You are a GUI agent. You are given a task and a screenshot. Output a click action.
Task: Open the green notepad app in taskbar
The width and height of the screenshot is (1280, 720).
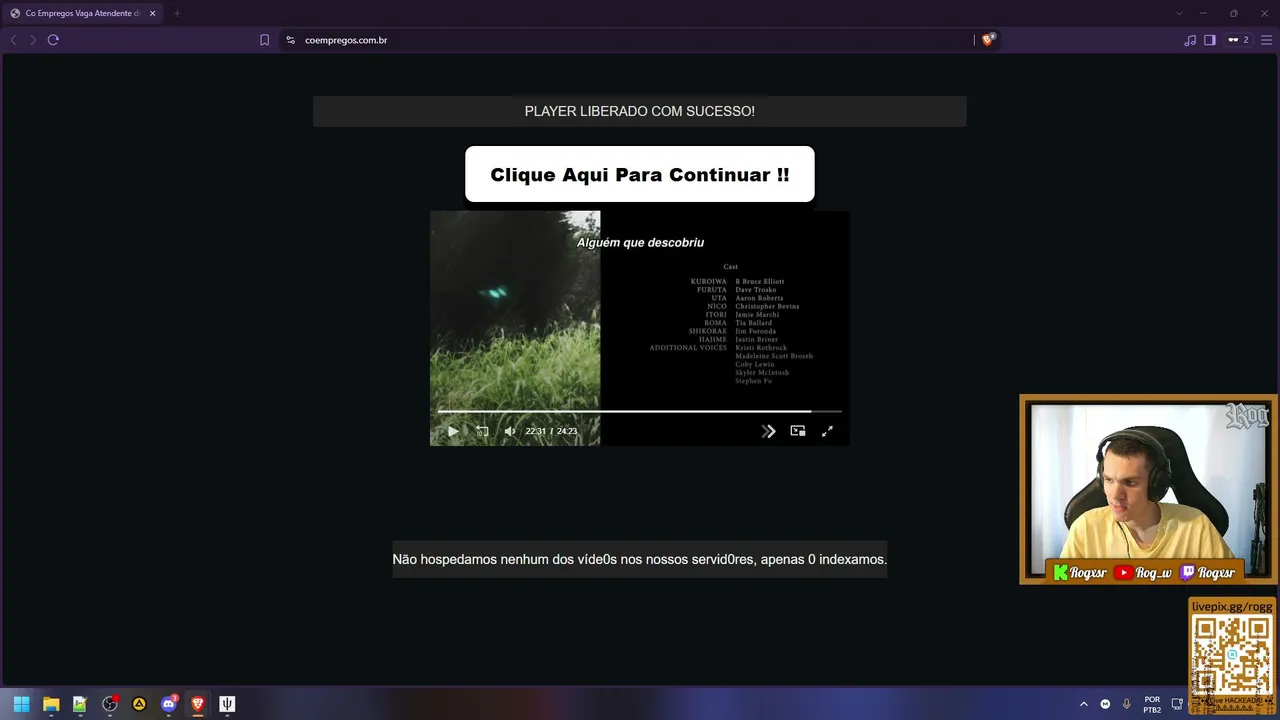click(80, 704)
